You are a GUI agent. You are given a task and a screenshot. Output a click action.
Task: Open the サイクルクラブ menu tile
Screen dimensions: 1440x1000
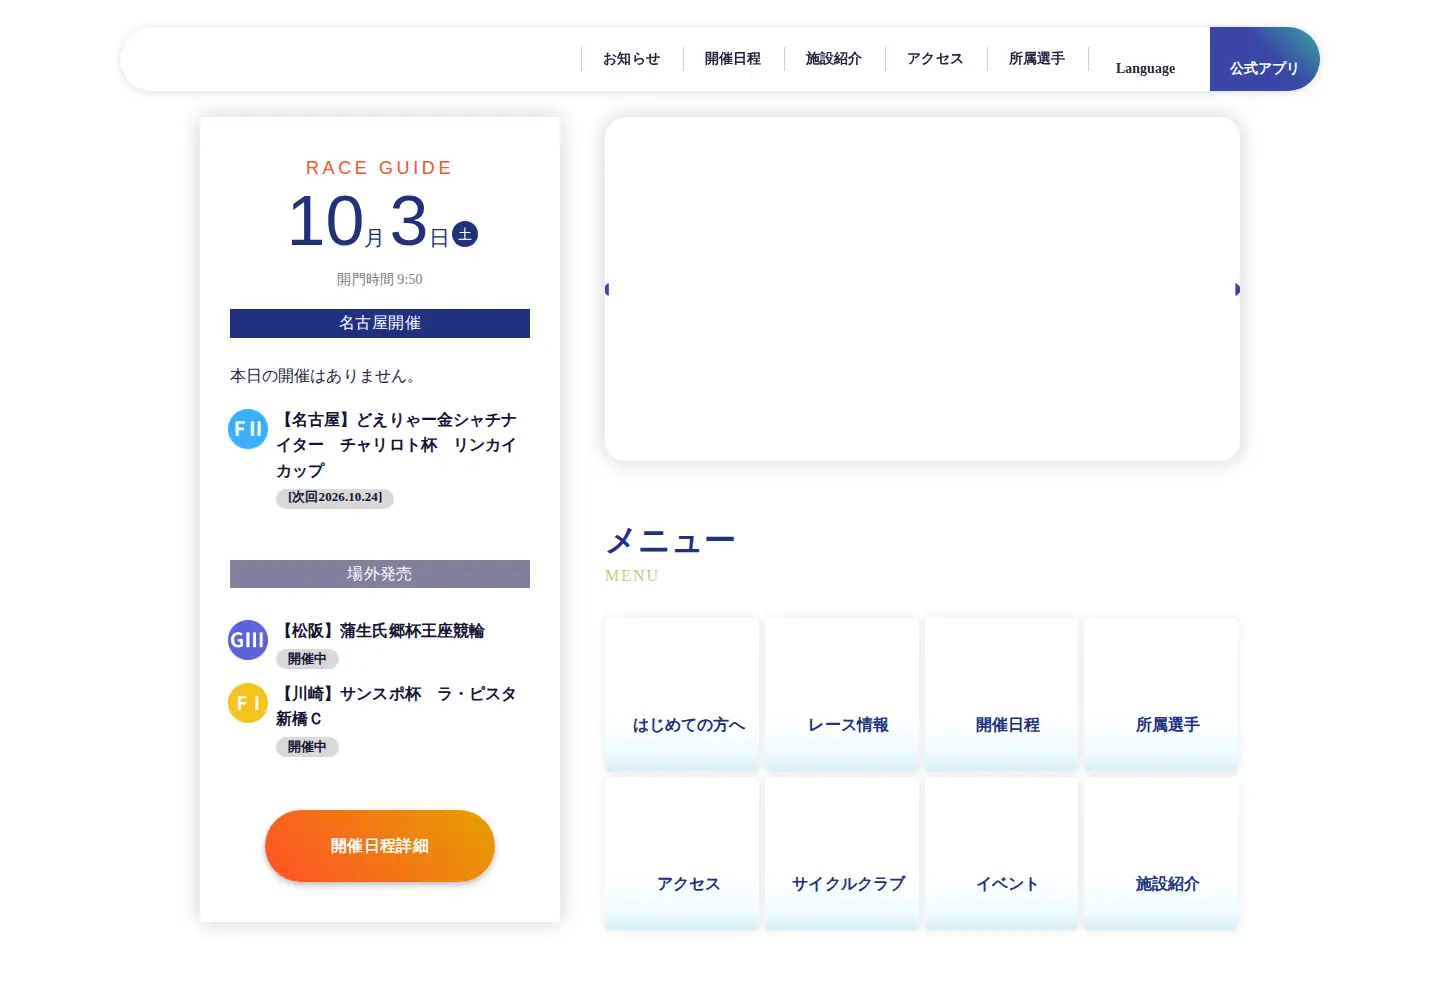tap(842, 853)
